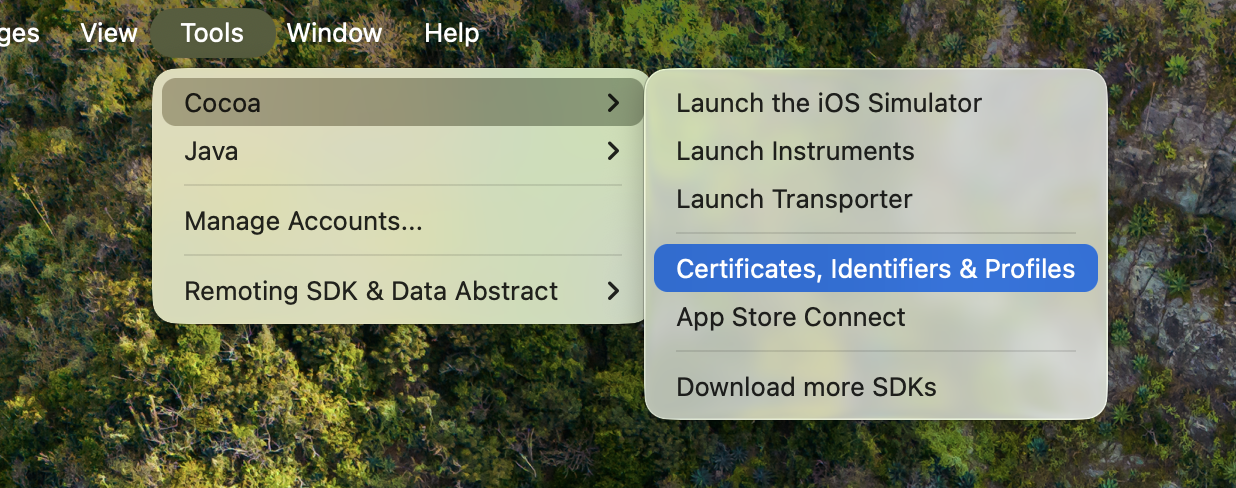Screen dimensions: 1236x488
Task: Choose Launch Transporter
Action: pos(794,199)
